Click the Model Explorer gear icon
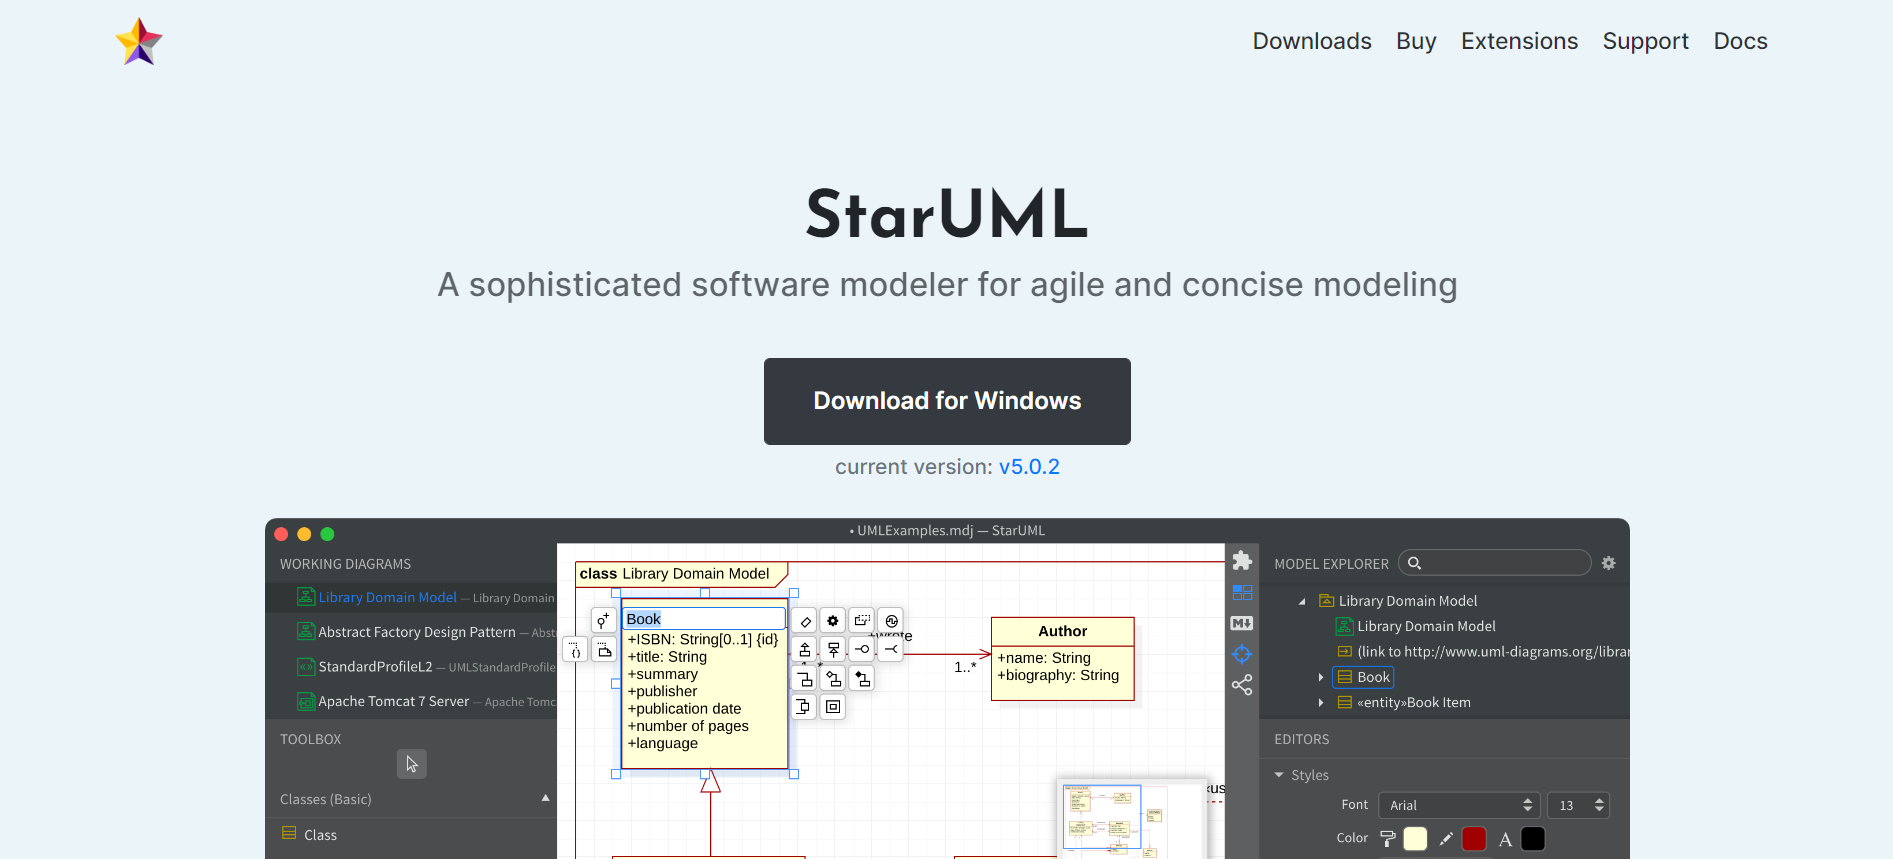 pos(1608,564)
